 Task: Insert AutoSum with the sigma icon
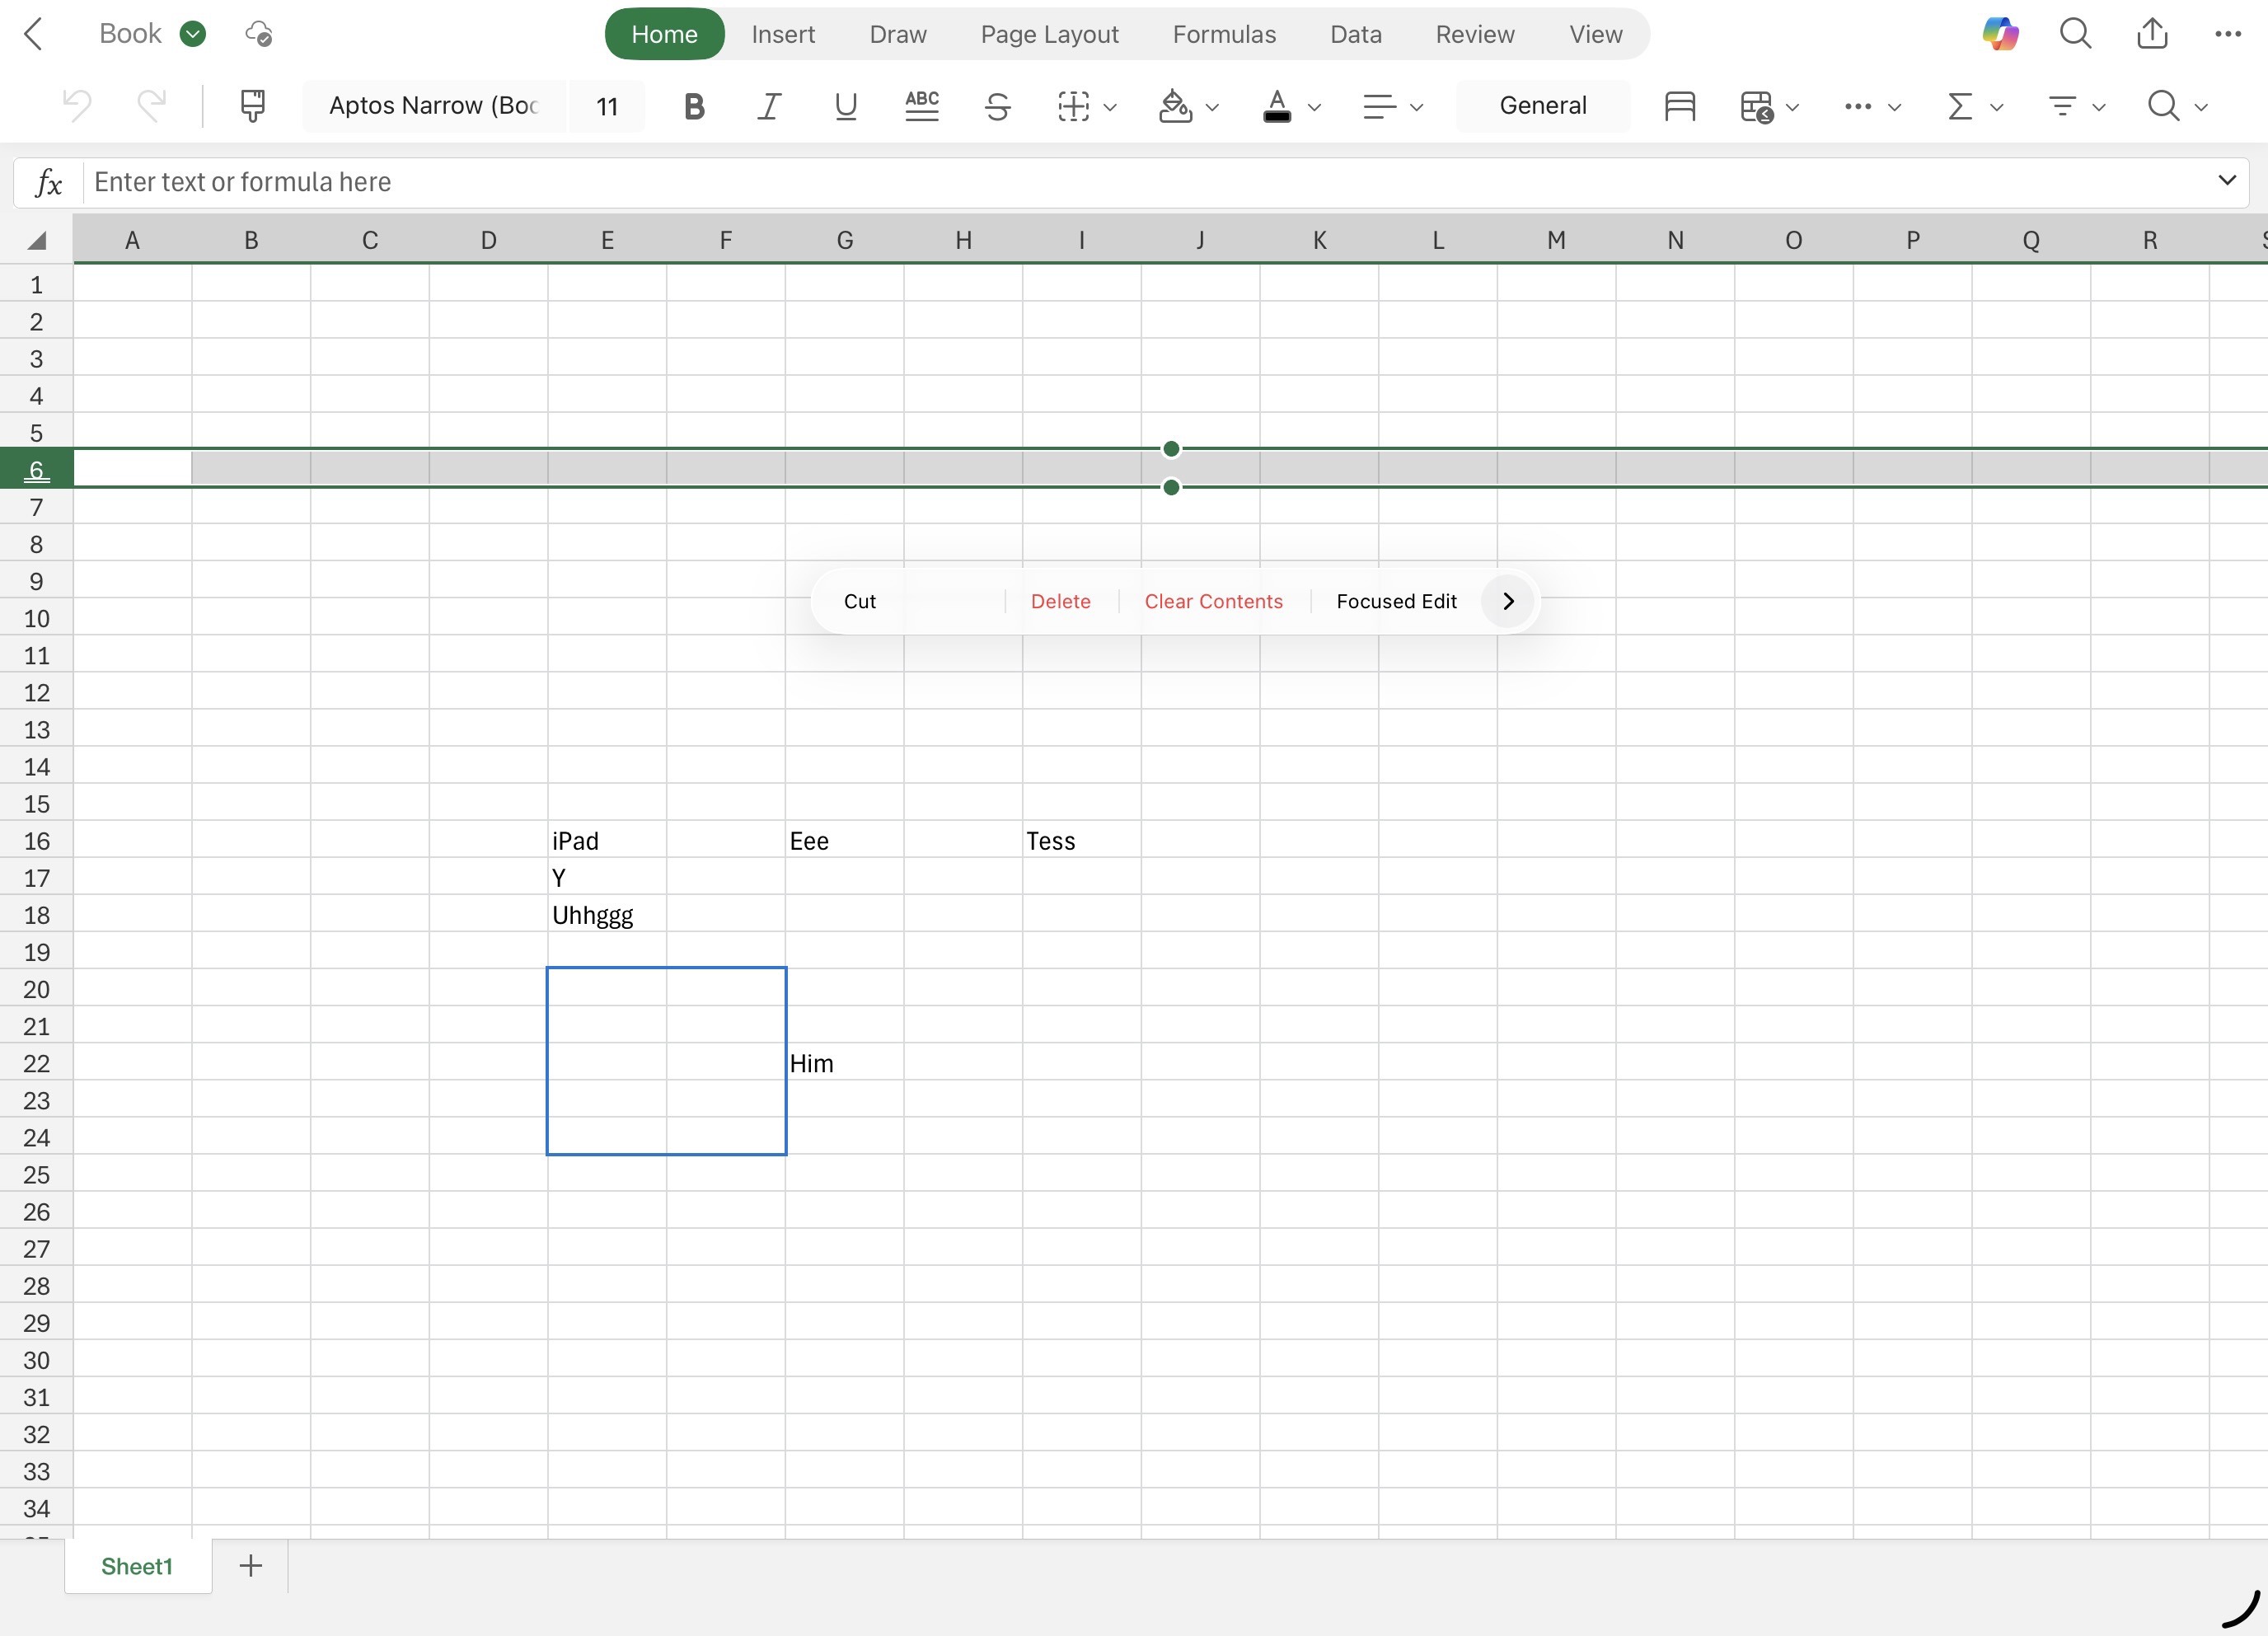(1960, 106)
